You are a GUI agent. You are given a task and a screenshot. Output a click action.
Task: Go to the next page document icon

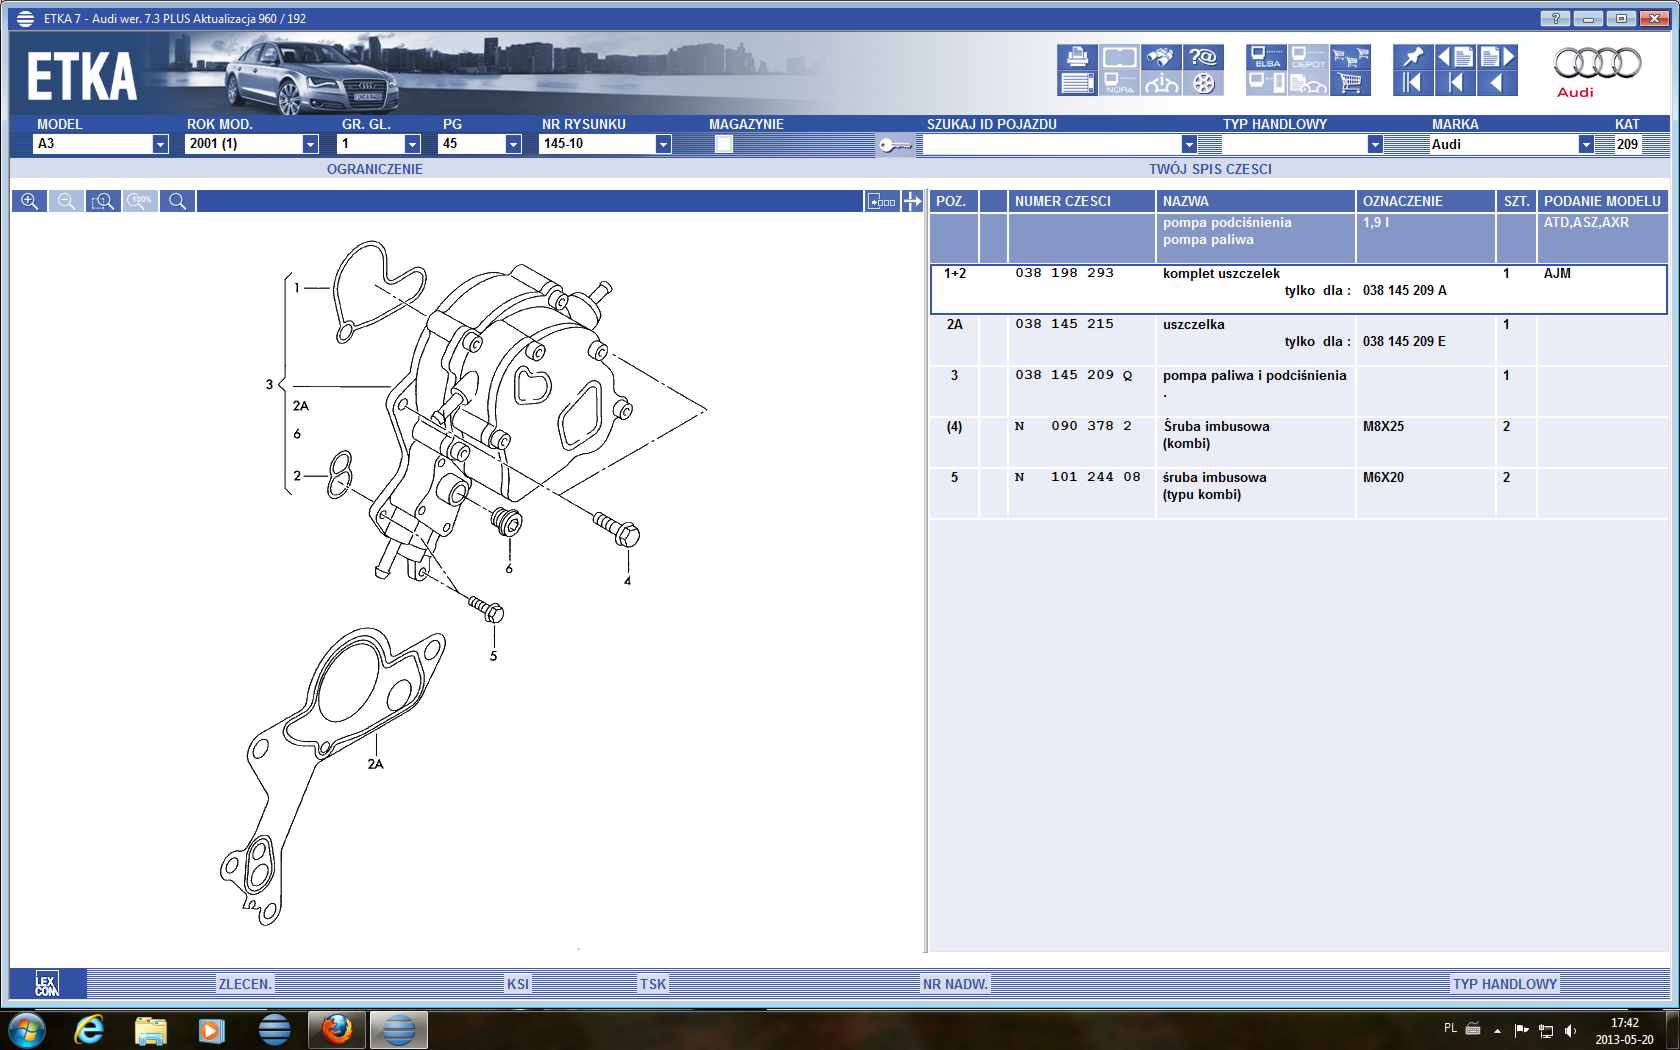coord(1497,57)
